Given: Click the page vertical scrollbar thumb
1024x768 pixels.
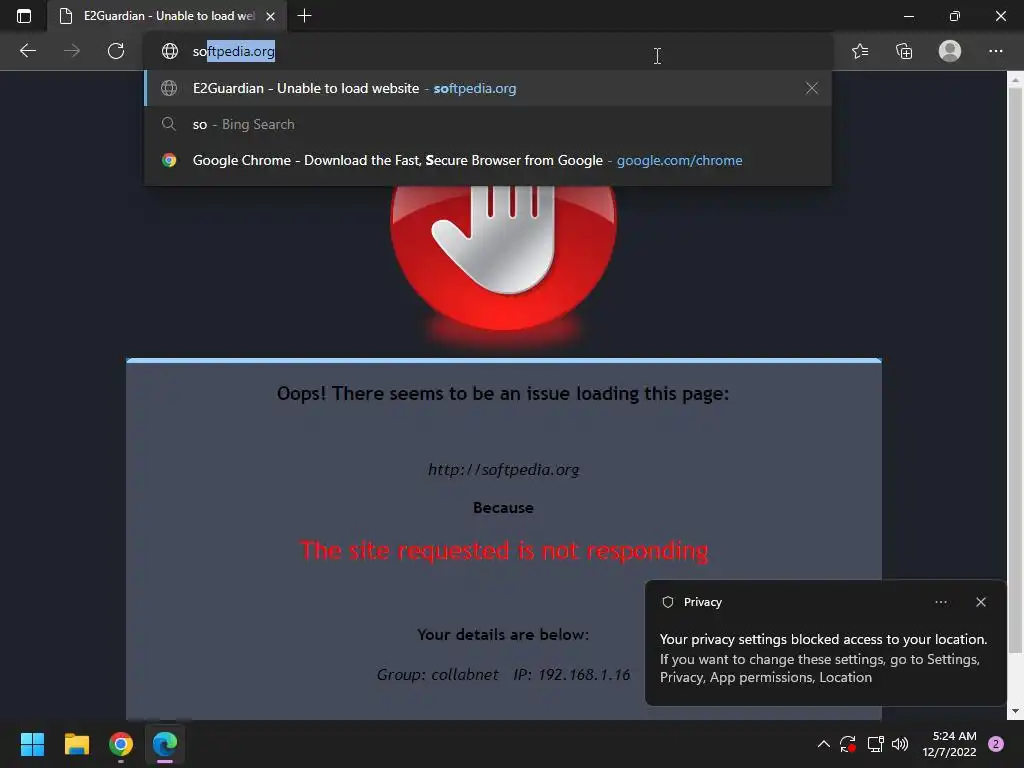Looking at the screenshot, I should (1015, 371).
